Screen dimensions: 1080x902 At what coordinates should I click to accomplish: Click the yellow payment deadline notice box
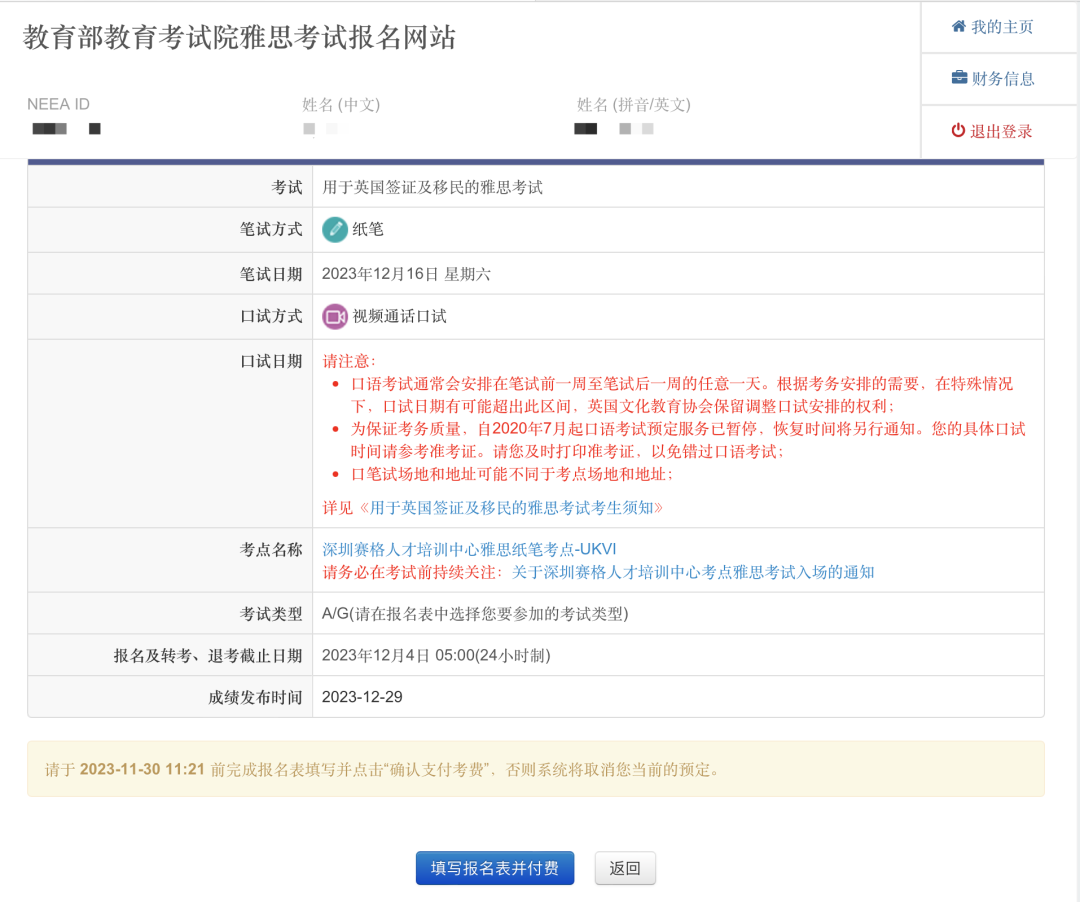[535, 769]
